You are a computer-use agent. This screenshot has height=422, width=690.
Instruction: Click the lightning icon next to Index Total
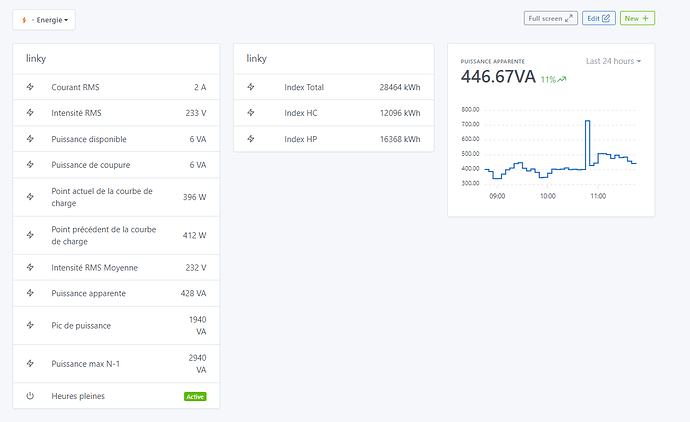(252, 87)
